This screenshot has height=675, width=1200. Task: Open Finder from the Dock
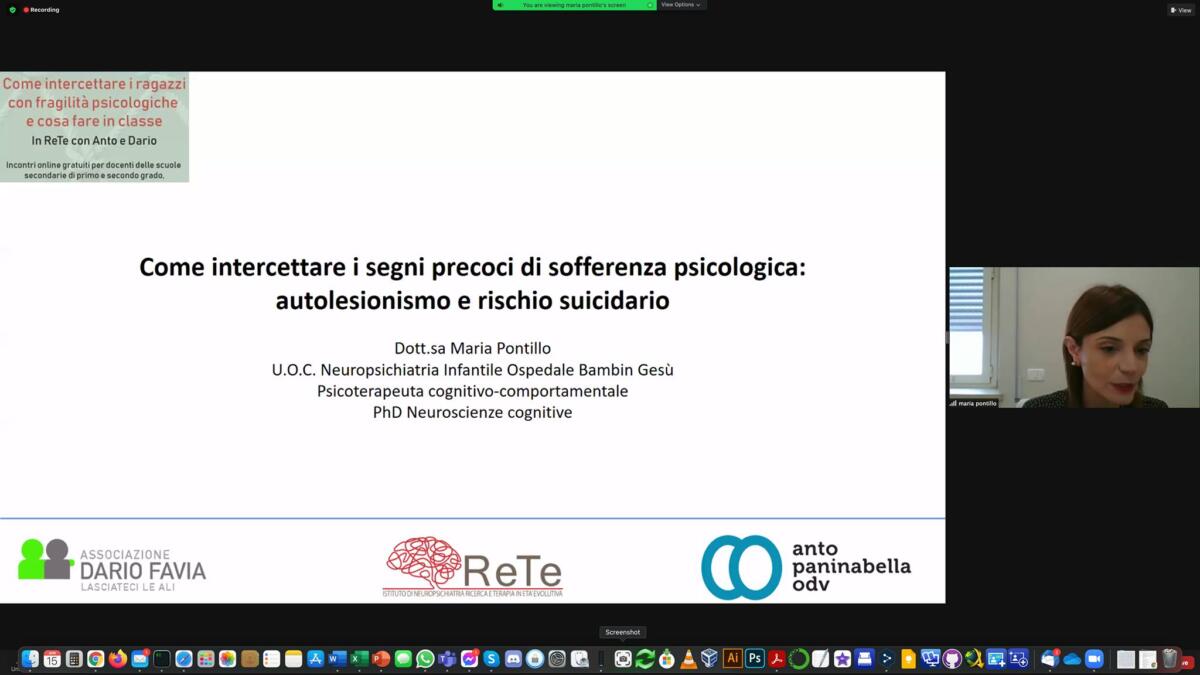[30, 659]
